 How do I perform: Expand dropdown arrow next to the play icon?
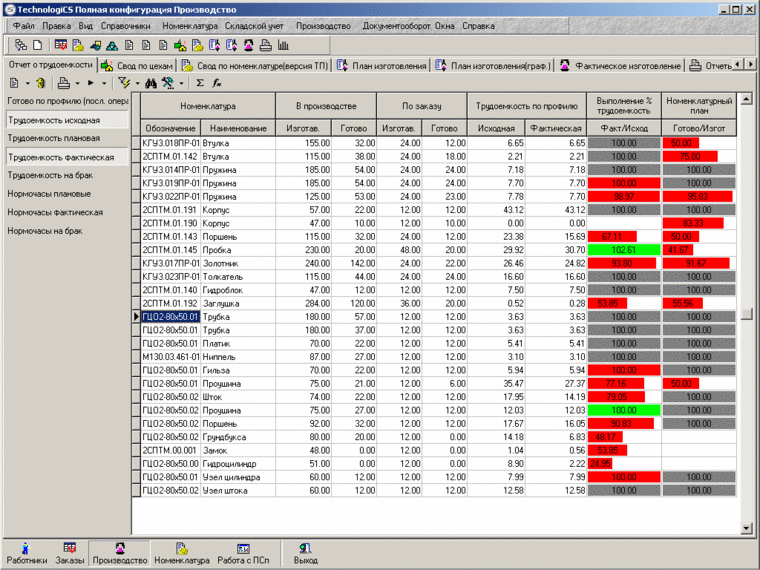tap(104, 84)
